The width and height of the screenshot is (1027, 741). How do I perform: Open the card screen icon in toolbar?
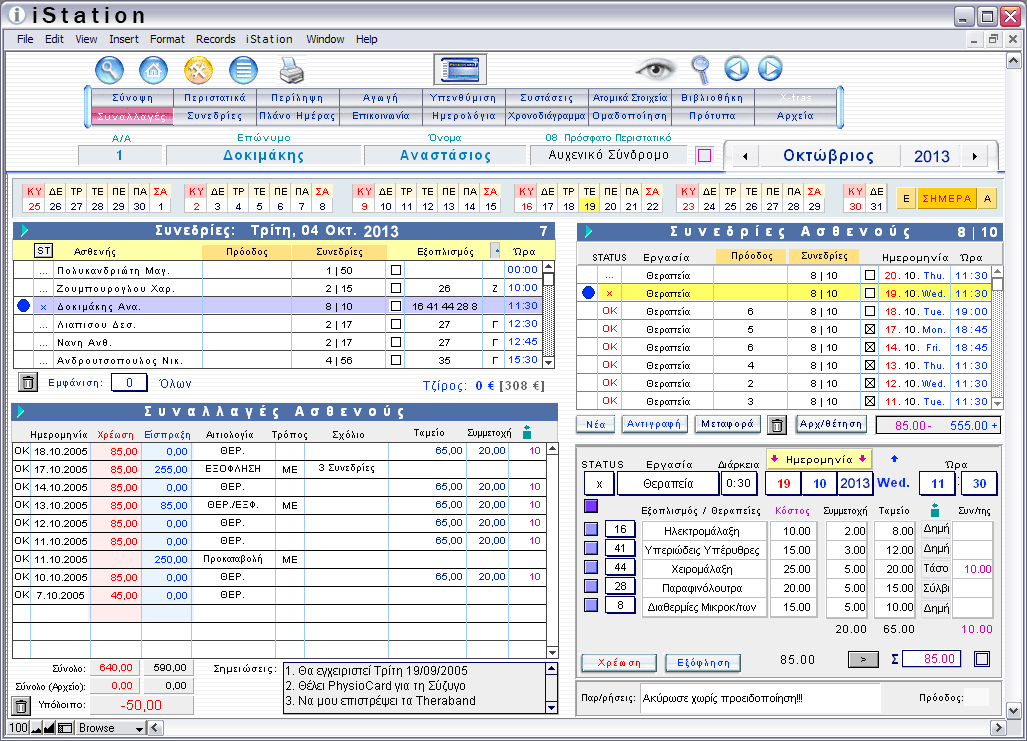460,69
